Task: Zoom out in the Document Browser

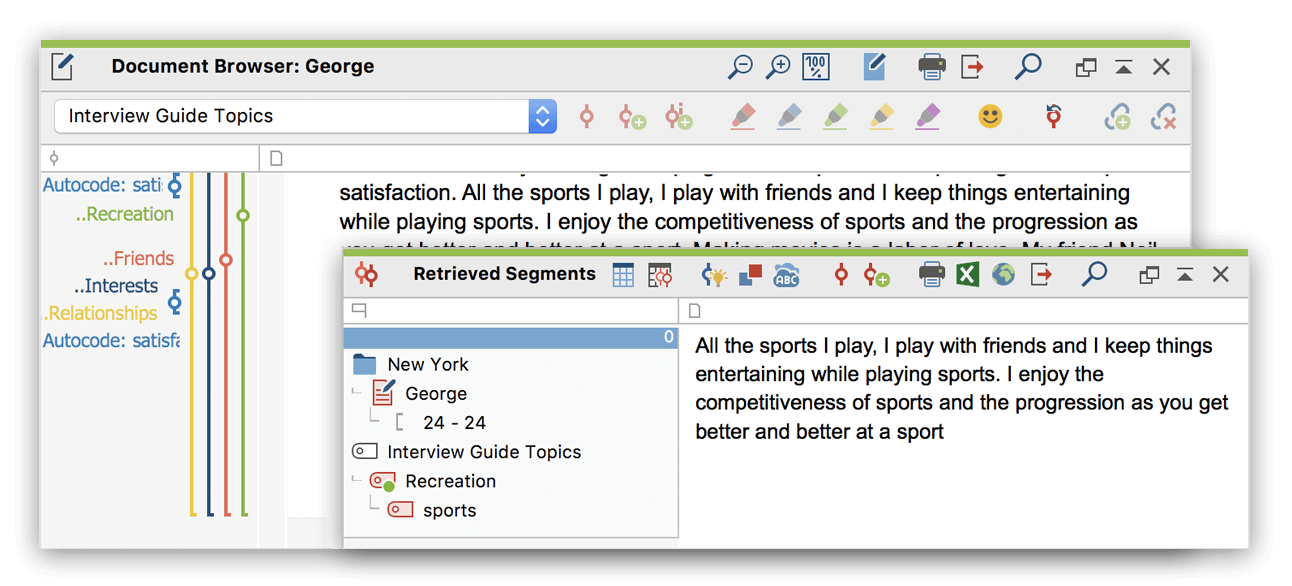Action: [x=740, y=67]
